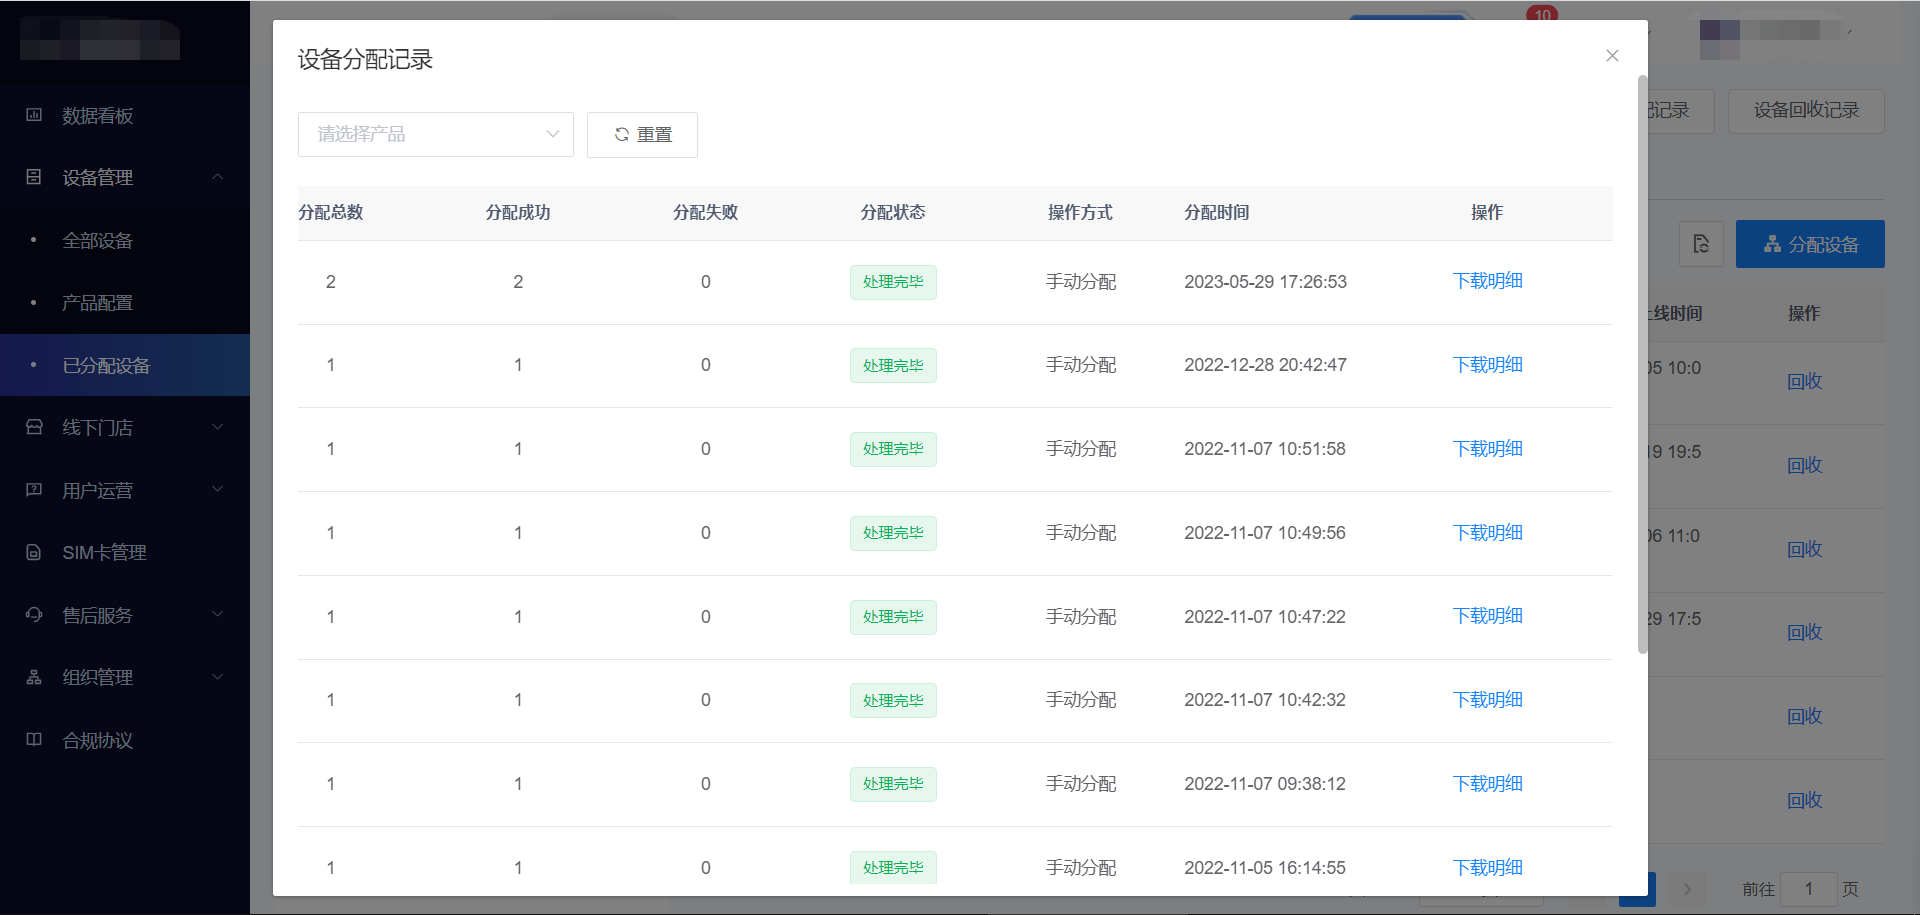The width and height of the screenshot is (1920, 915).
Task: Download details for 2022-12-28 20:42:47 record
Action: point(1487,365)
